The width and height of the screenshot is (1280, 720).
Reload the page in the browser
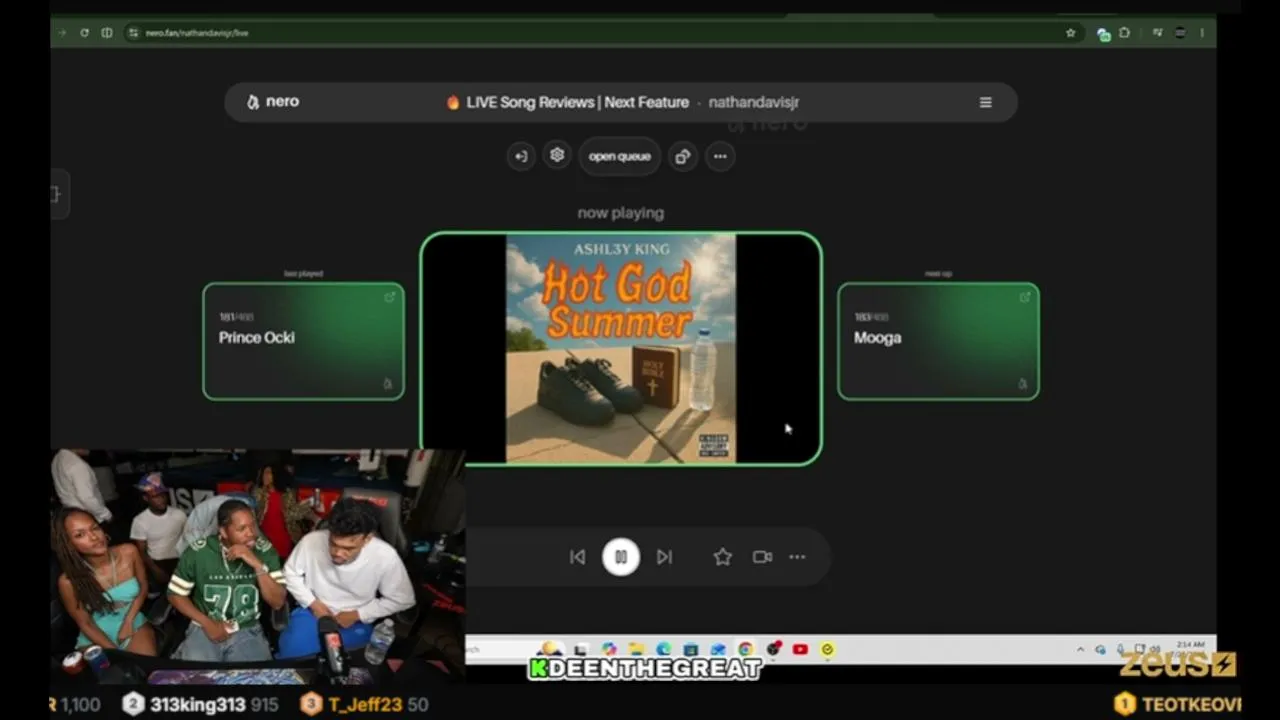click(84, 33)
